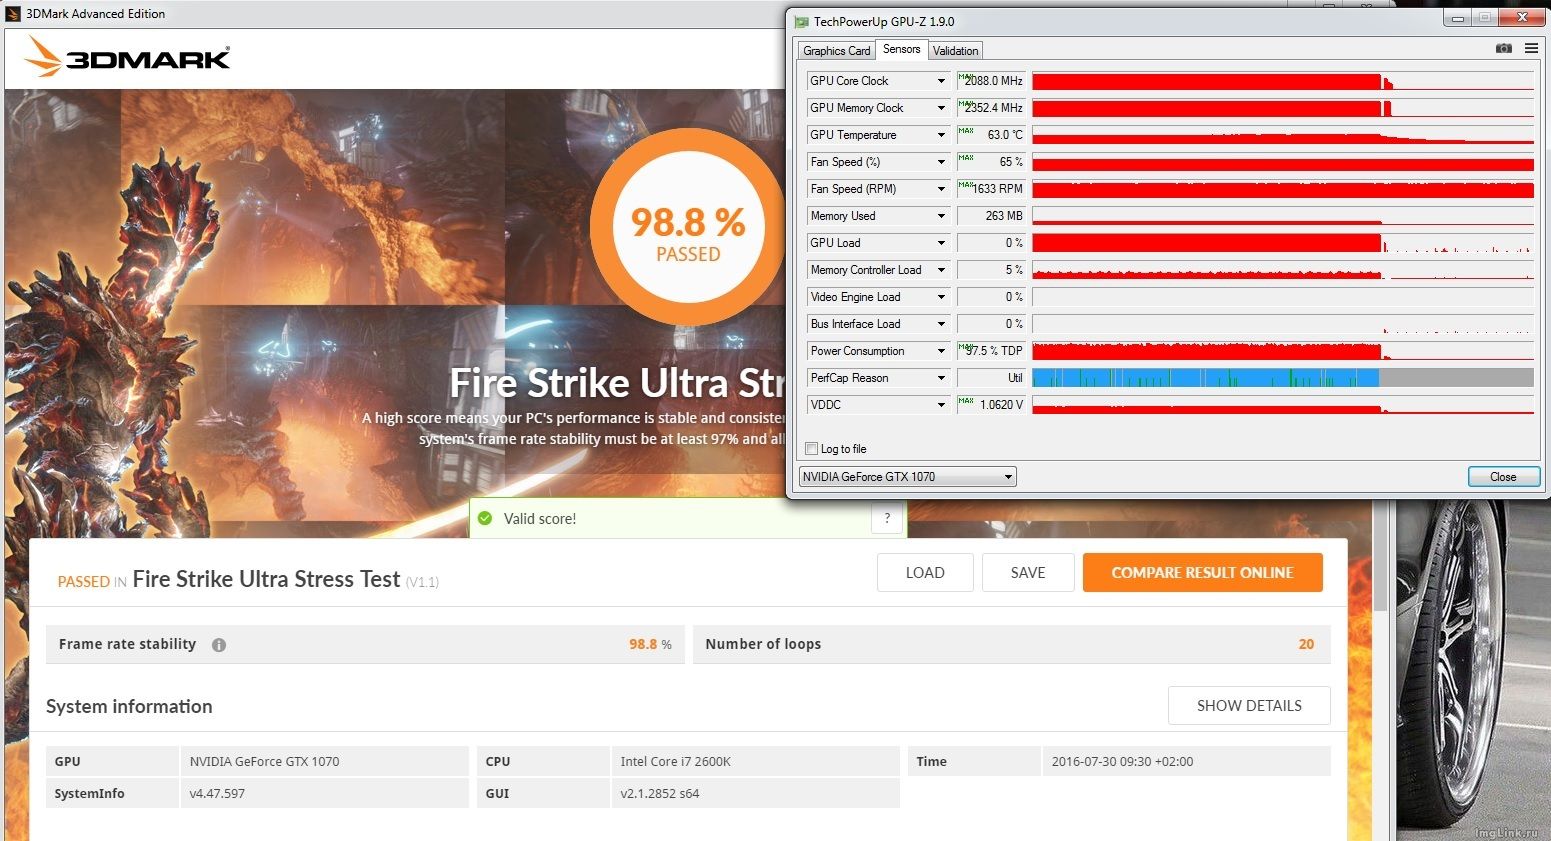Viewport: 1551px width, 841px height.
Task: Click the GPU-Z title bar app icon
Action: pos(801,21)
